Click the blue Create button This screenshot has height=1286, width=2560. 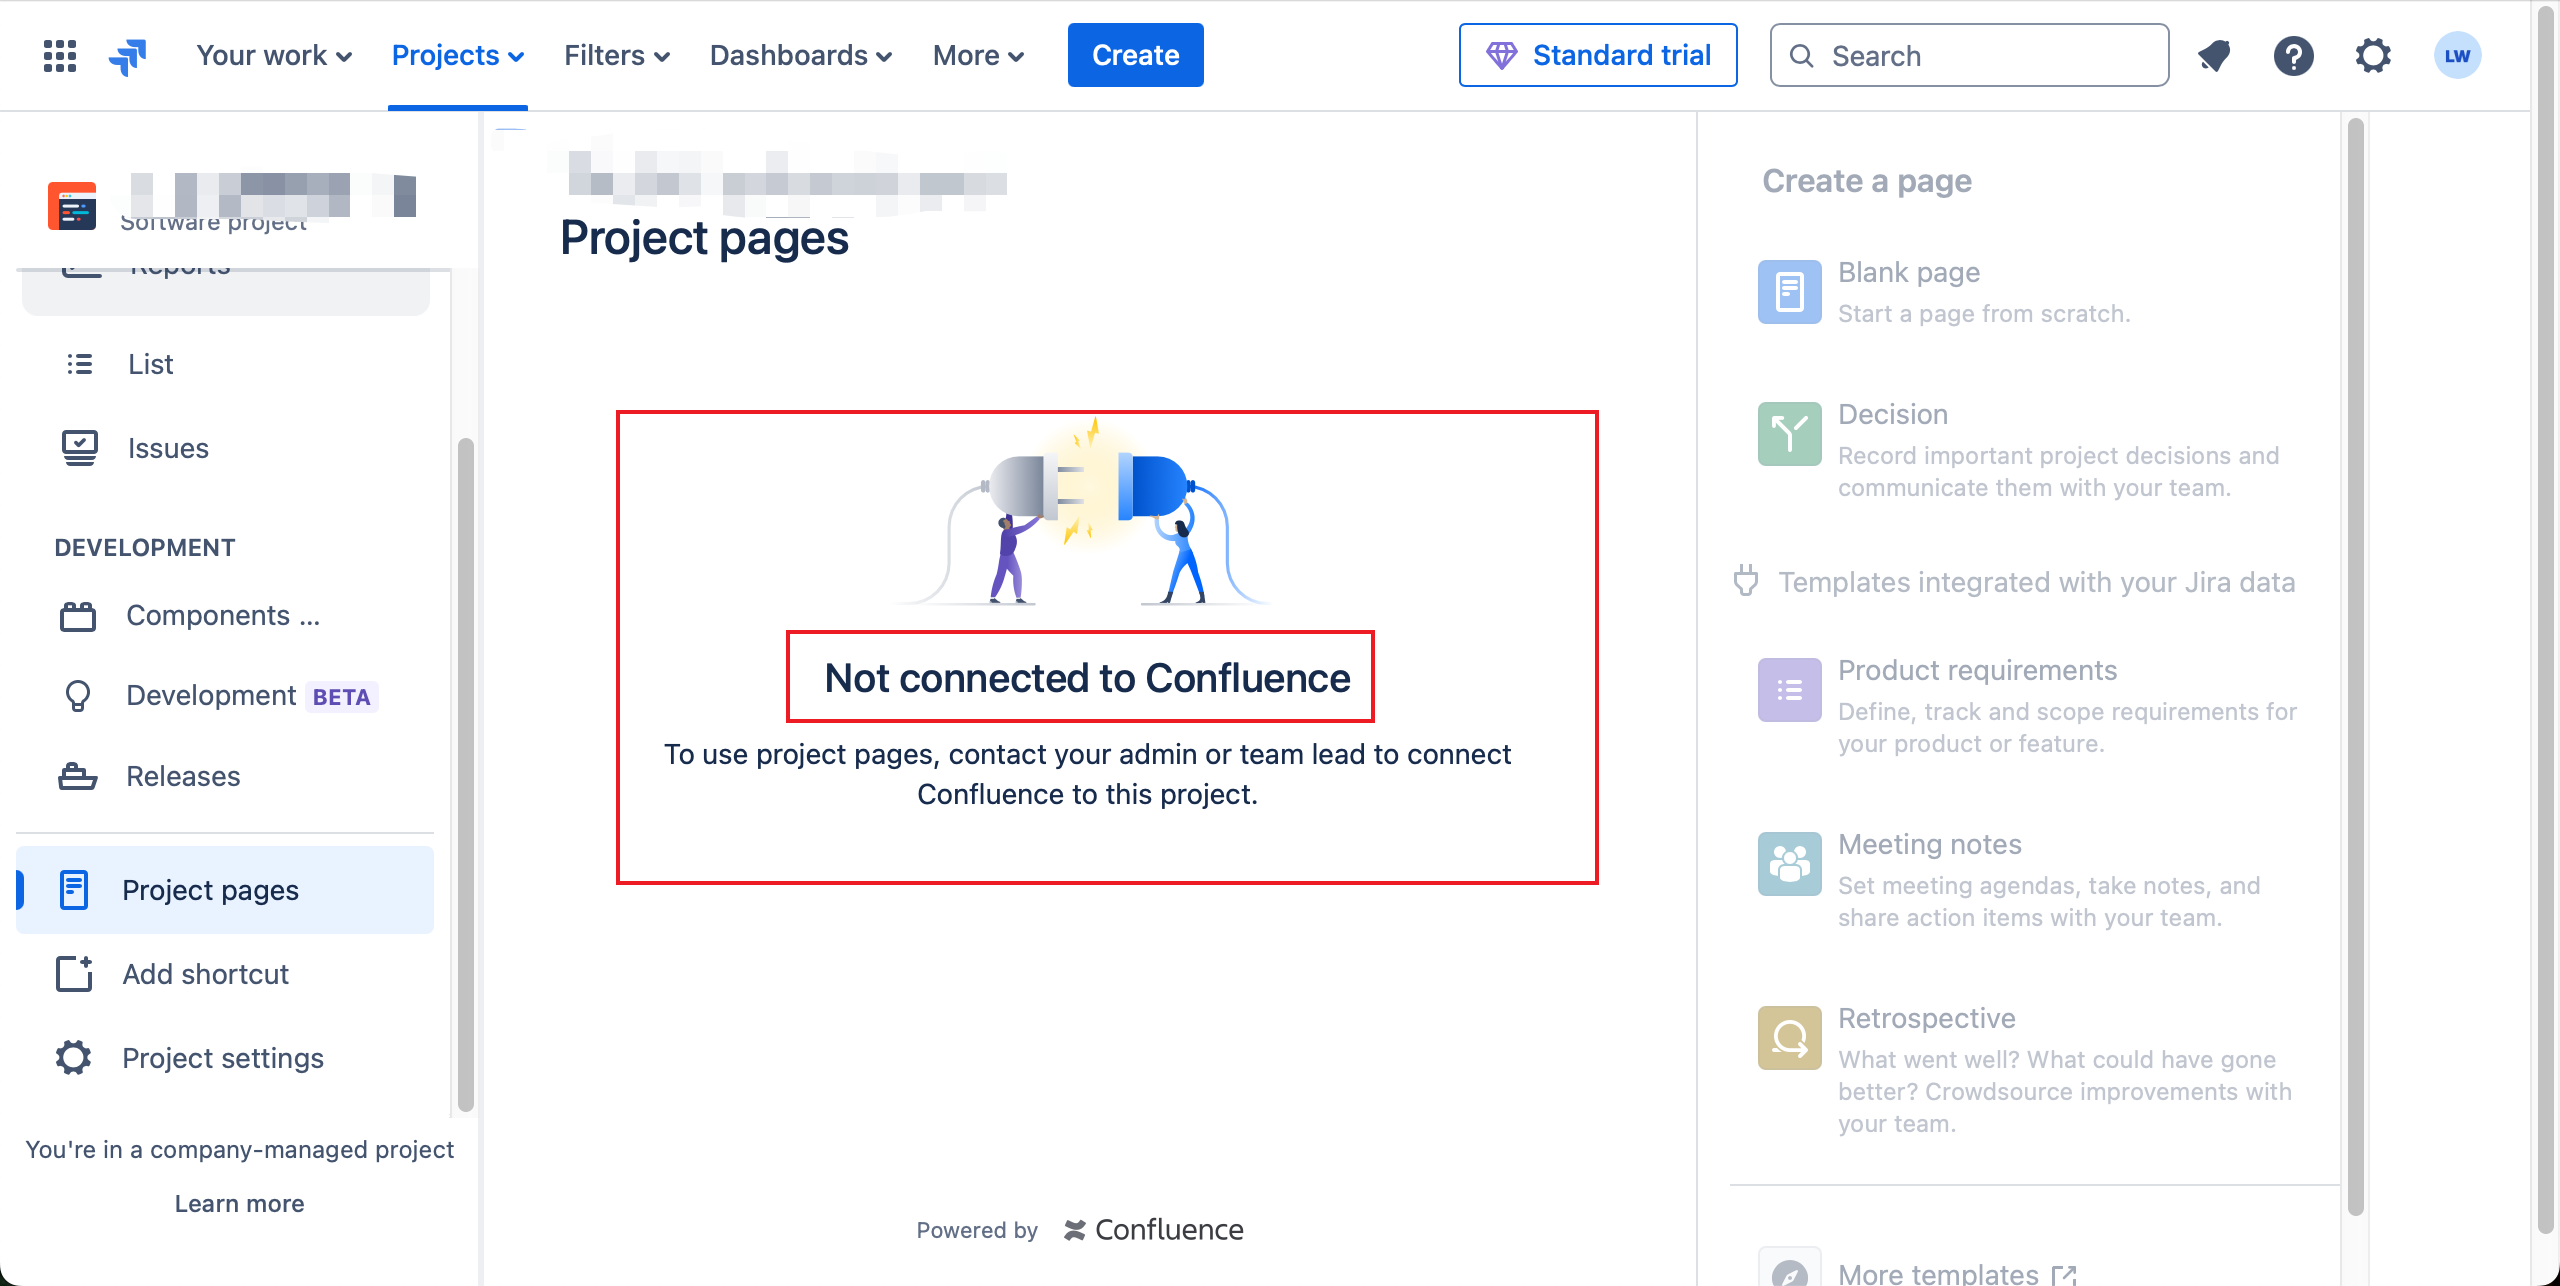pos(1136,56)
